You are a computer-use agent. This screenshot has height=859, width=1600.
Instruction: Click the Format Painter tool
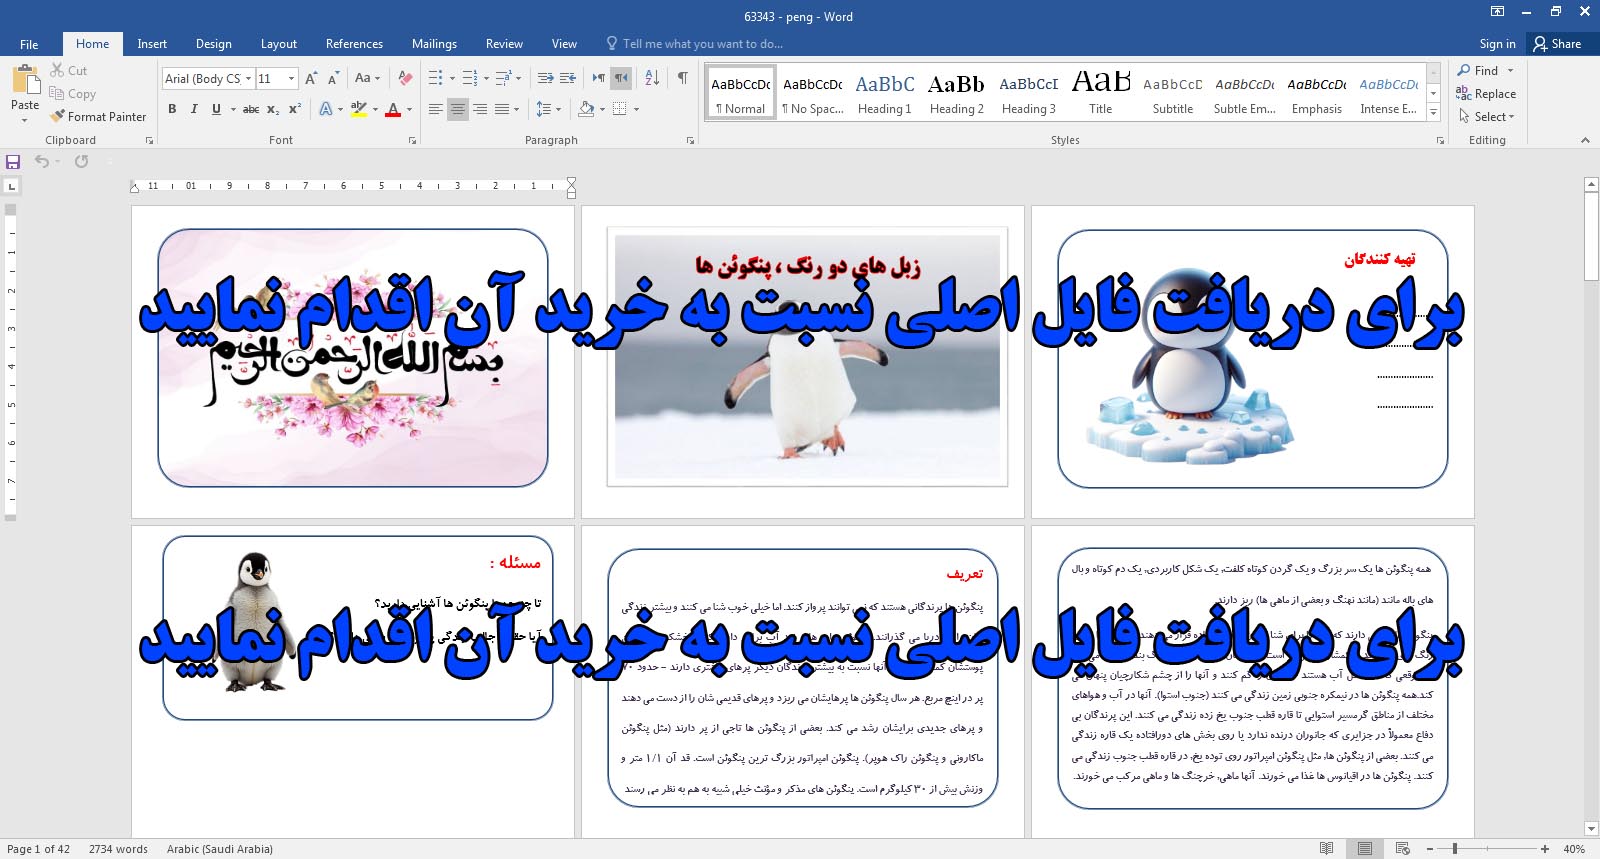98,117
